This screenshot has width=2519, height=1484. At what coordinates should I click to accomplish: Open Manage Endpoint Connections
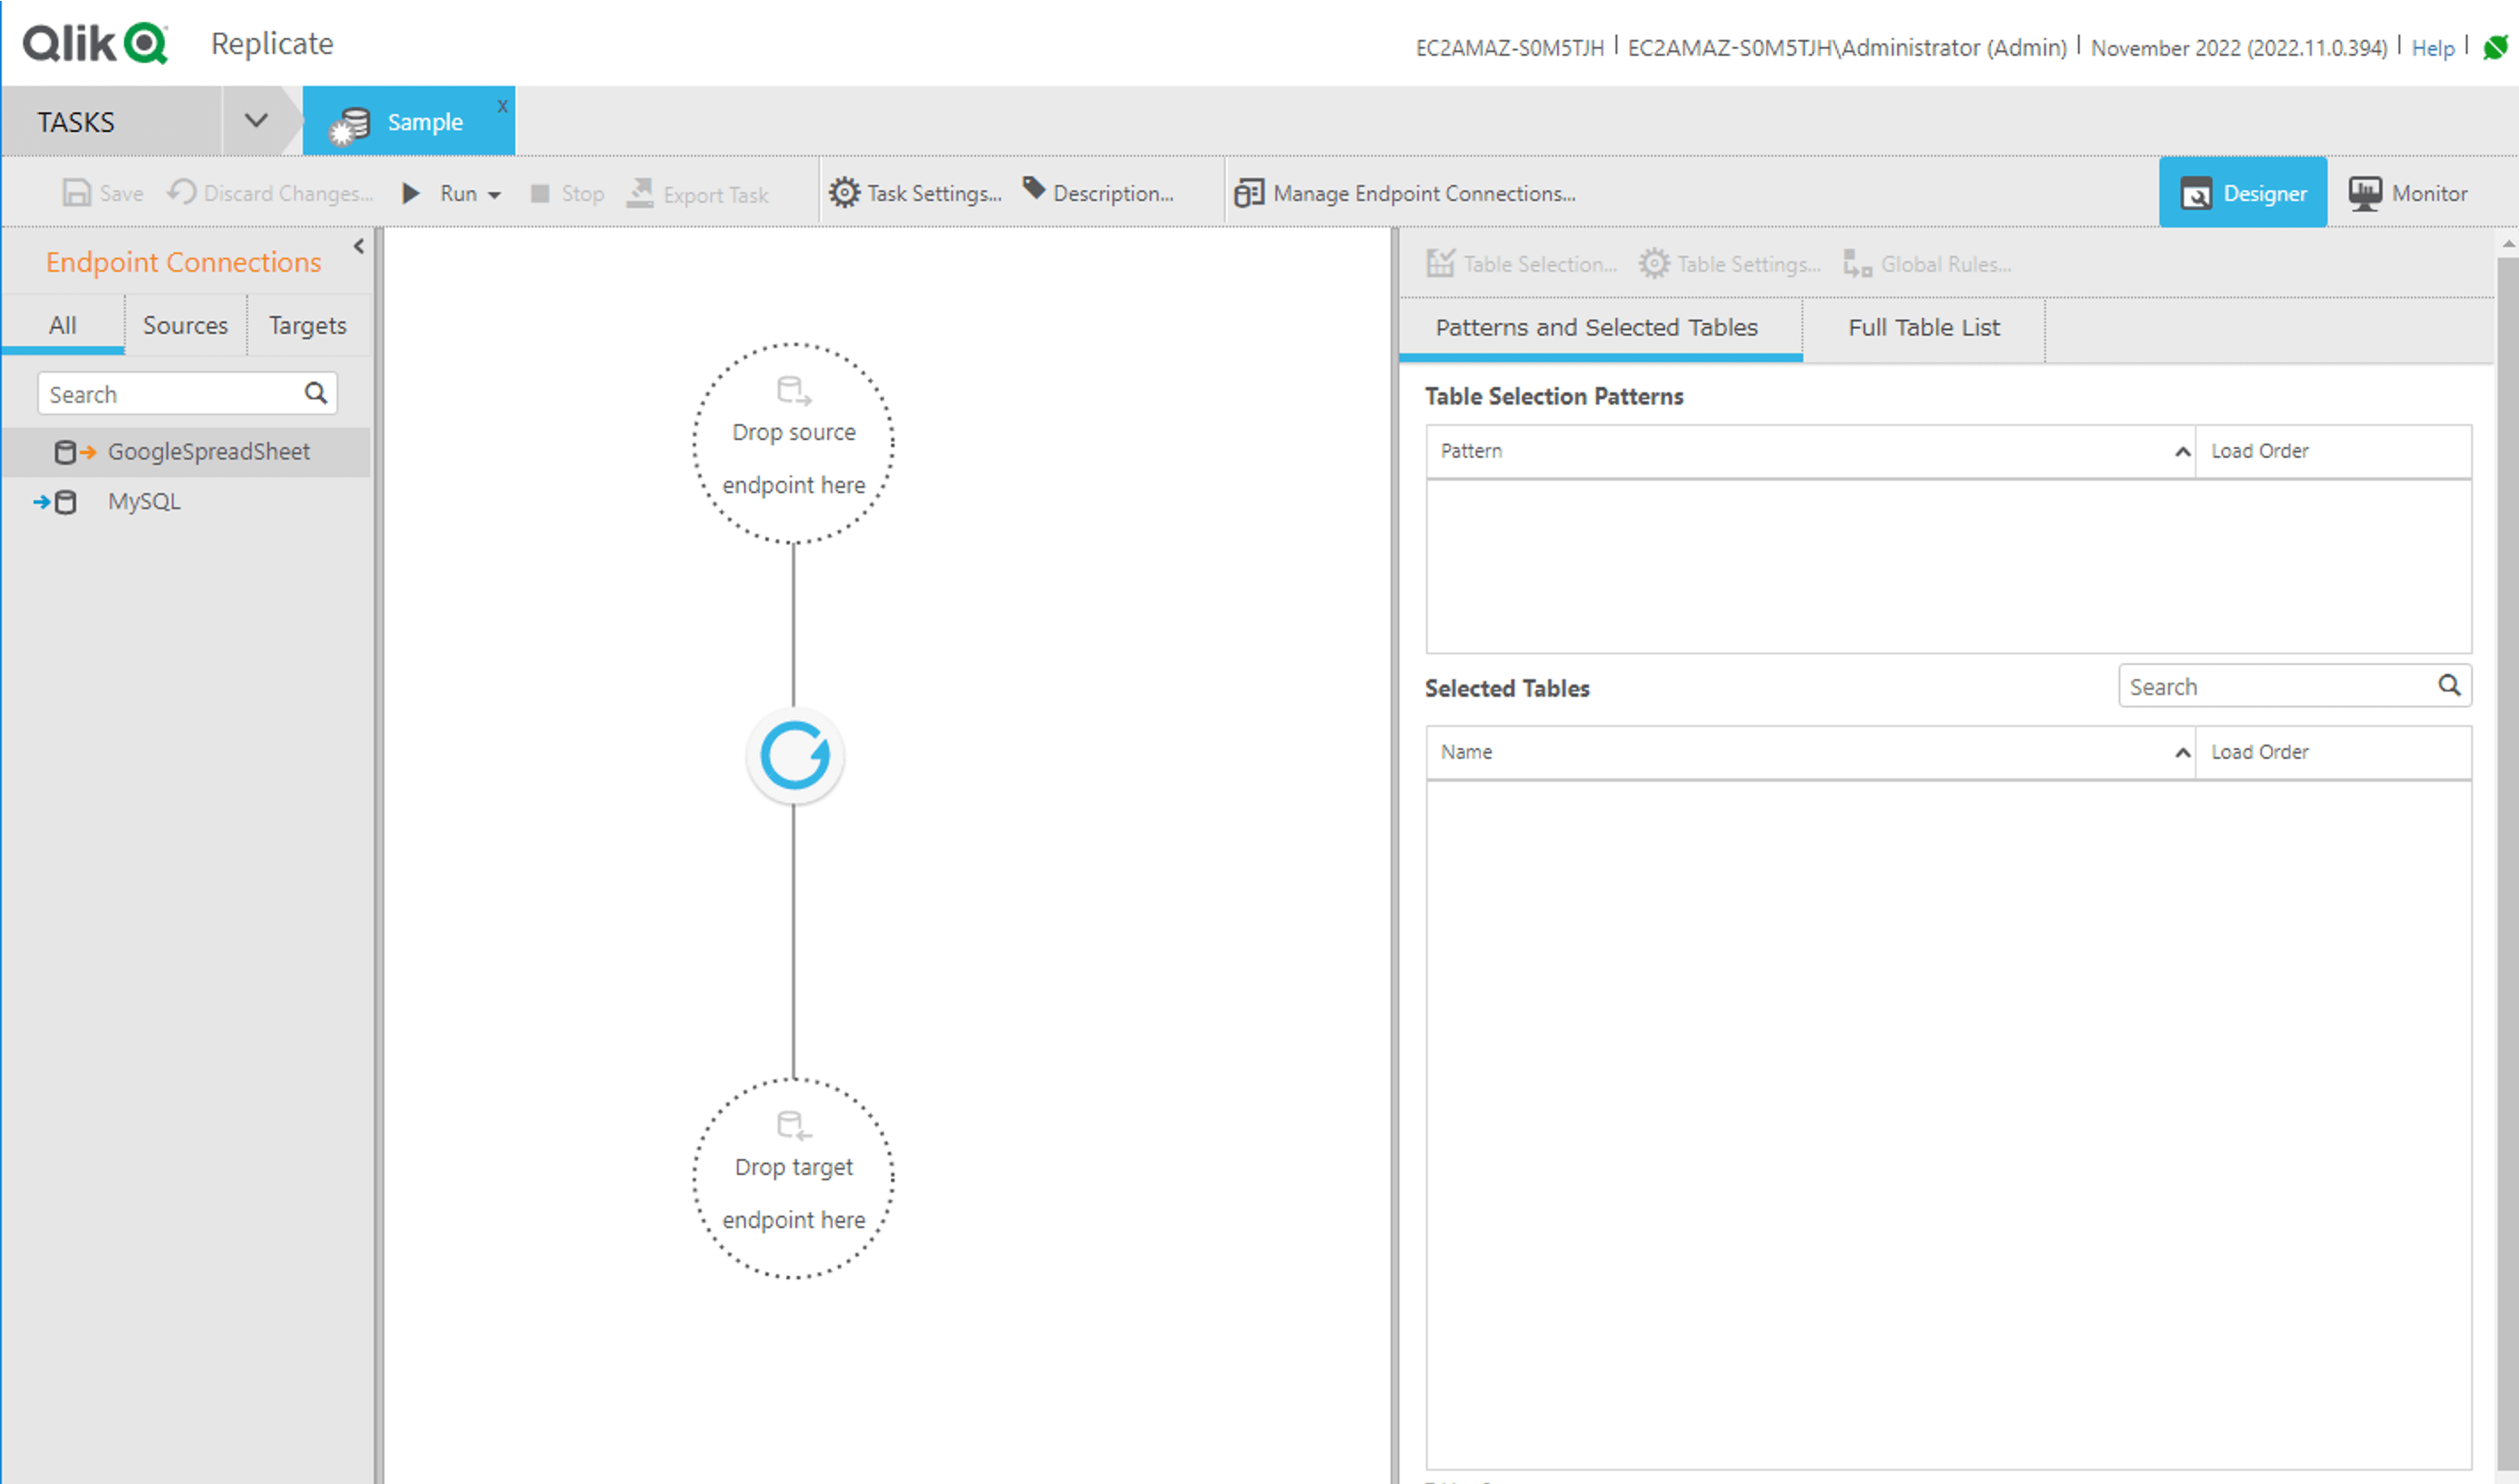pyautogui.click(x=1405, y=193)
